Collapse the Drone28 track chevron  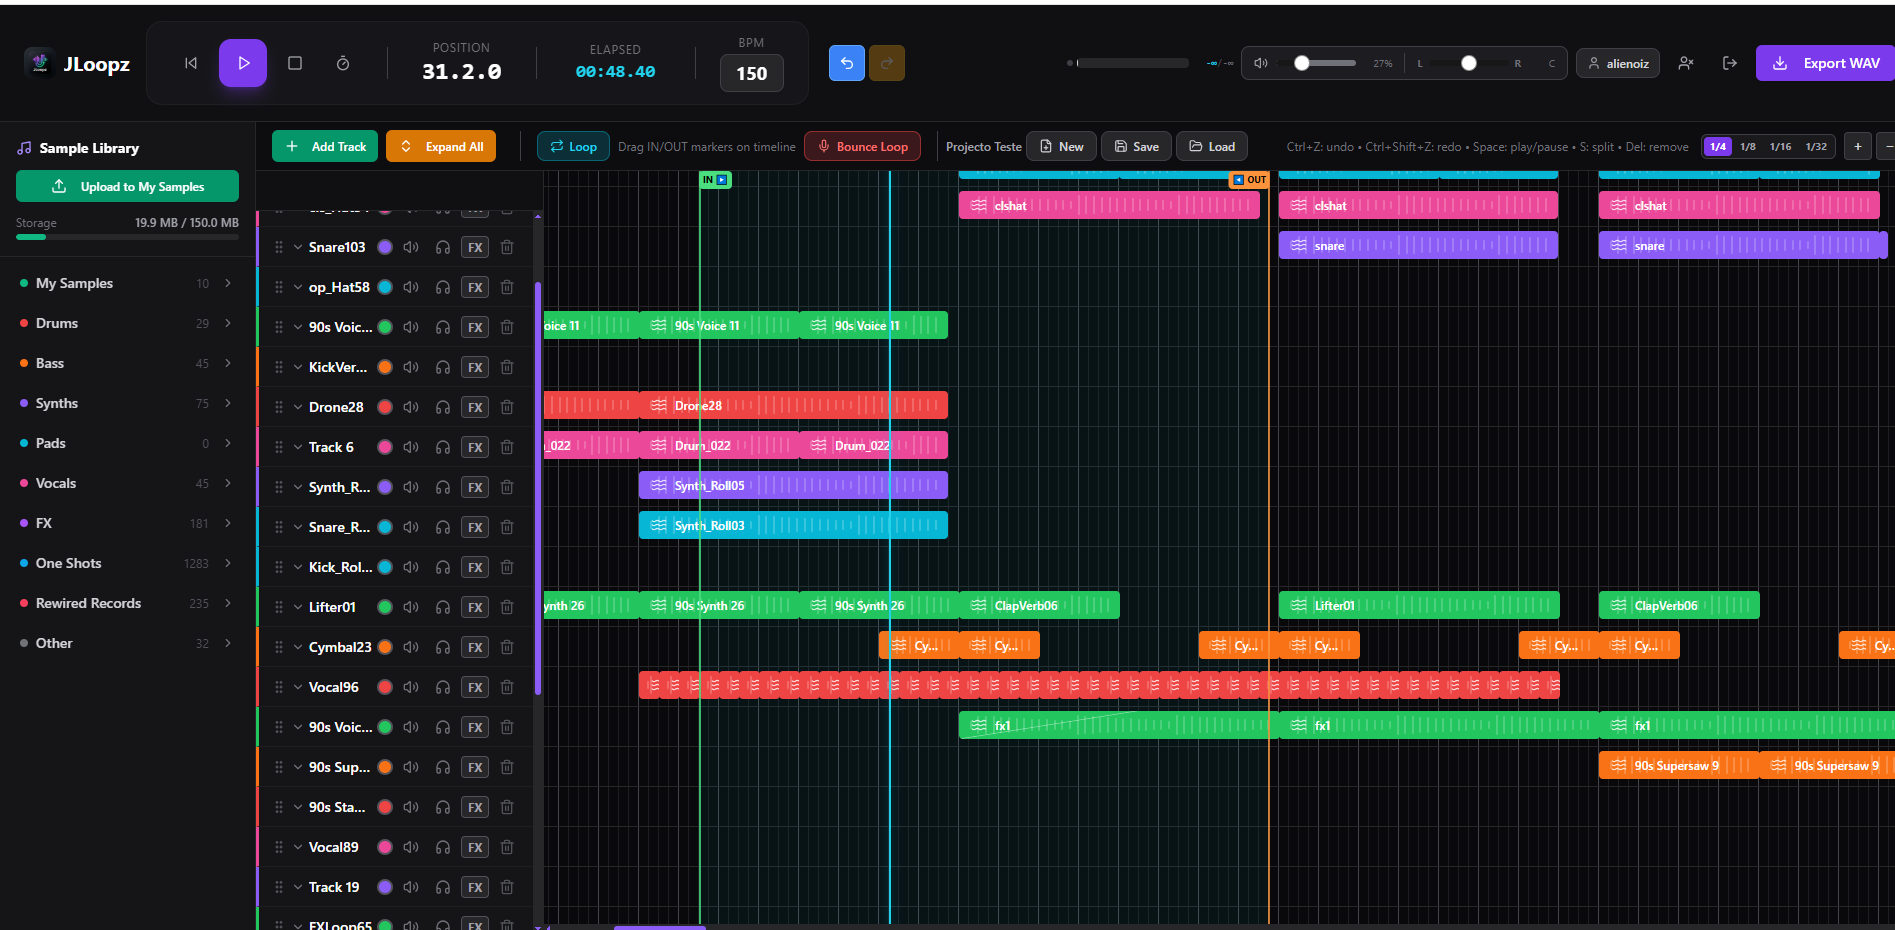pyautogui.click(x=298, y=407)
